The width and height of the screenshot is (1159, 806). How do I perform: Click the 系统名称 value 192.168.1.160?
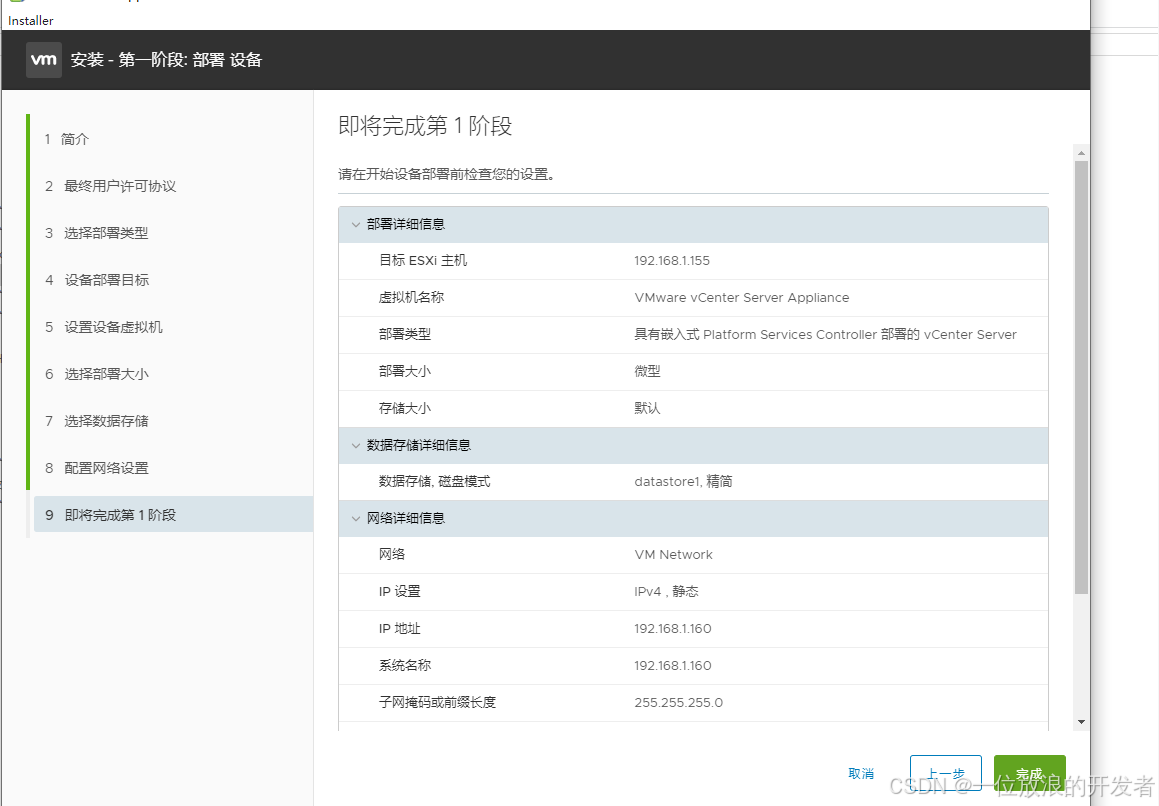673,666
